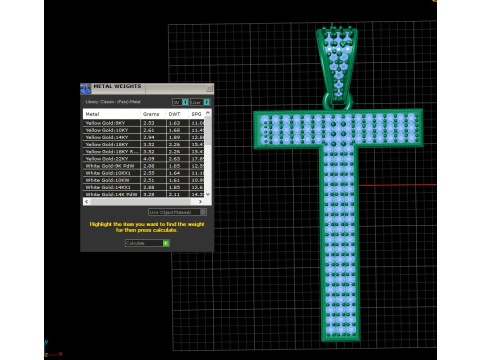The height and width of the screenshot is (360, 480).
Task: Click the metal list scroll down arrow
Action: click(208, 194)
